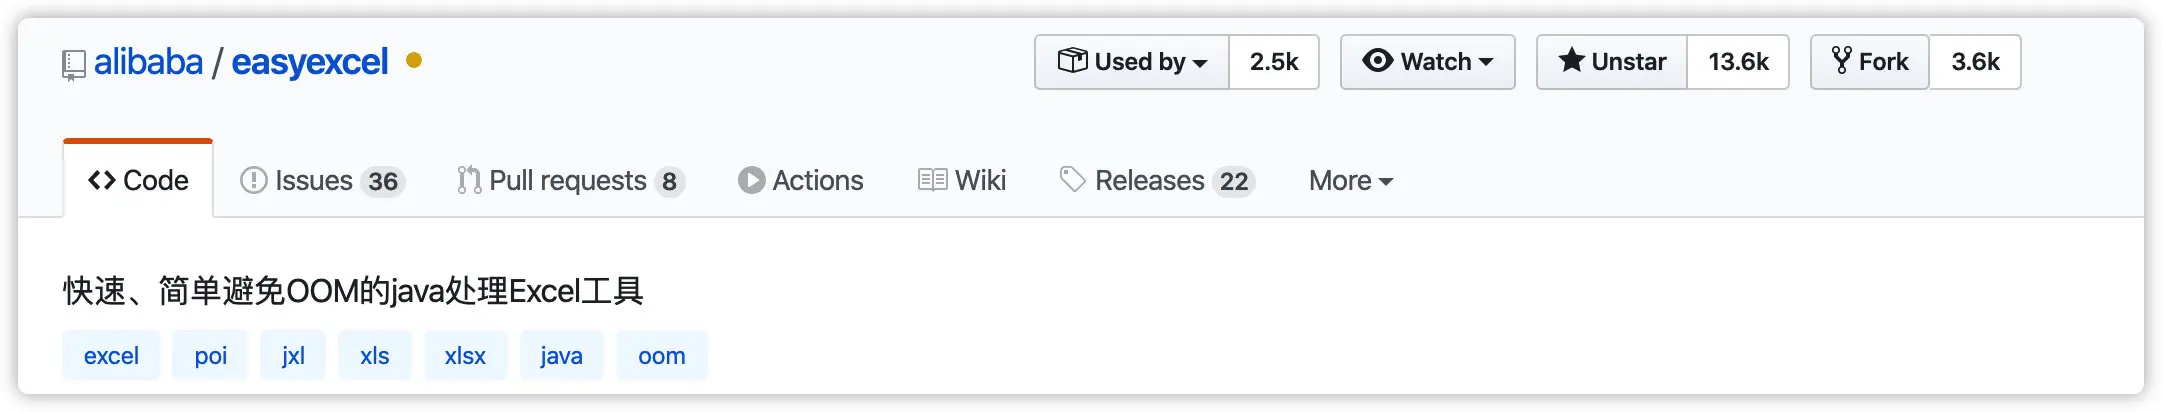Open the alibaba owner link

(x=148, y=62)
